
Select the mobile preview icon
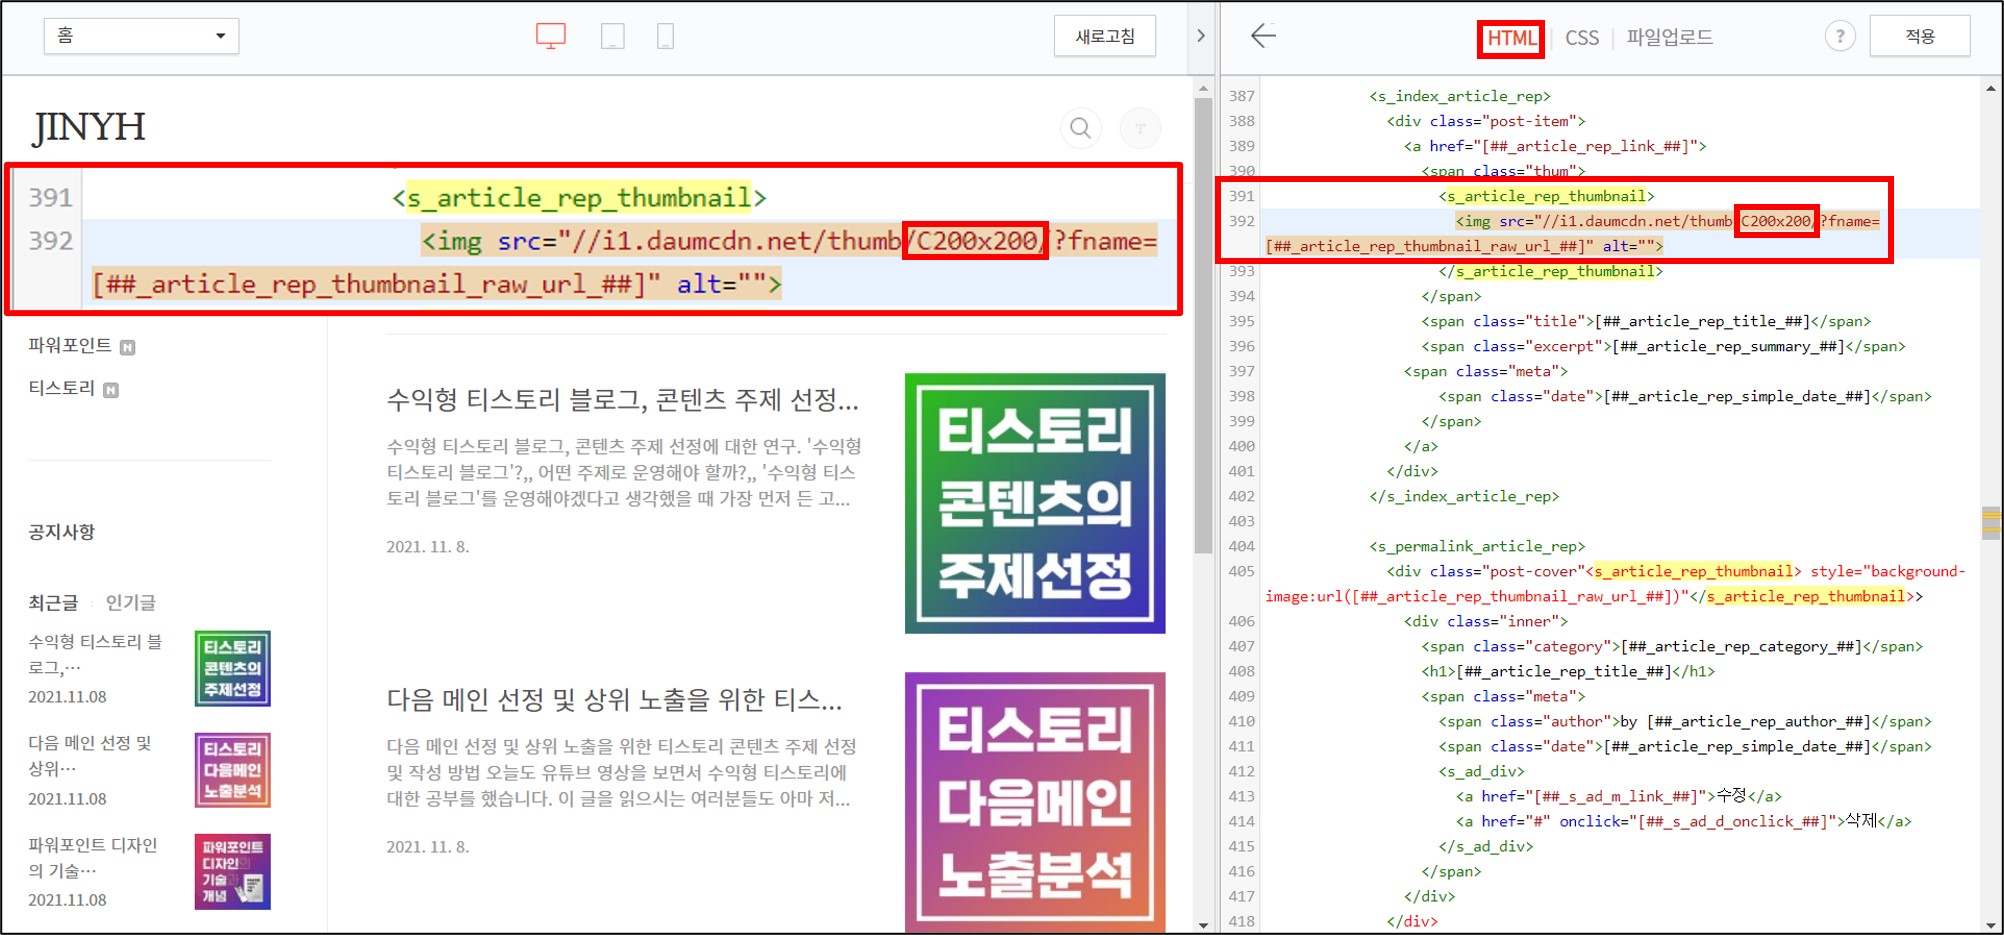pyautogui.click(x=665, y=37)
